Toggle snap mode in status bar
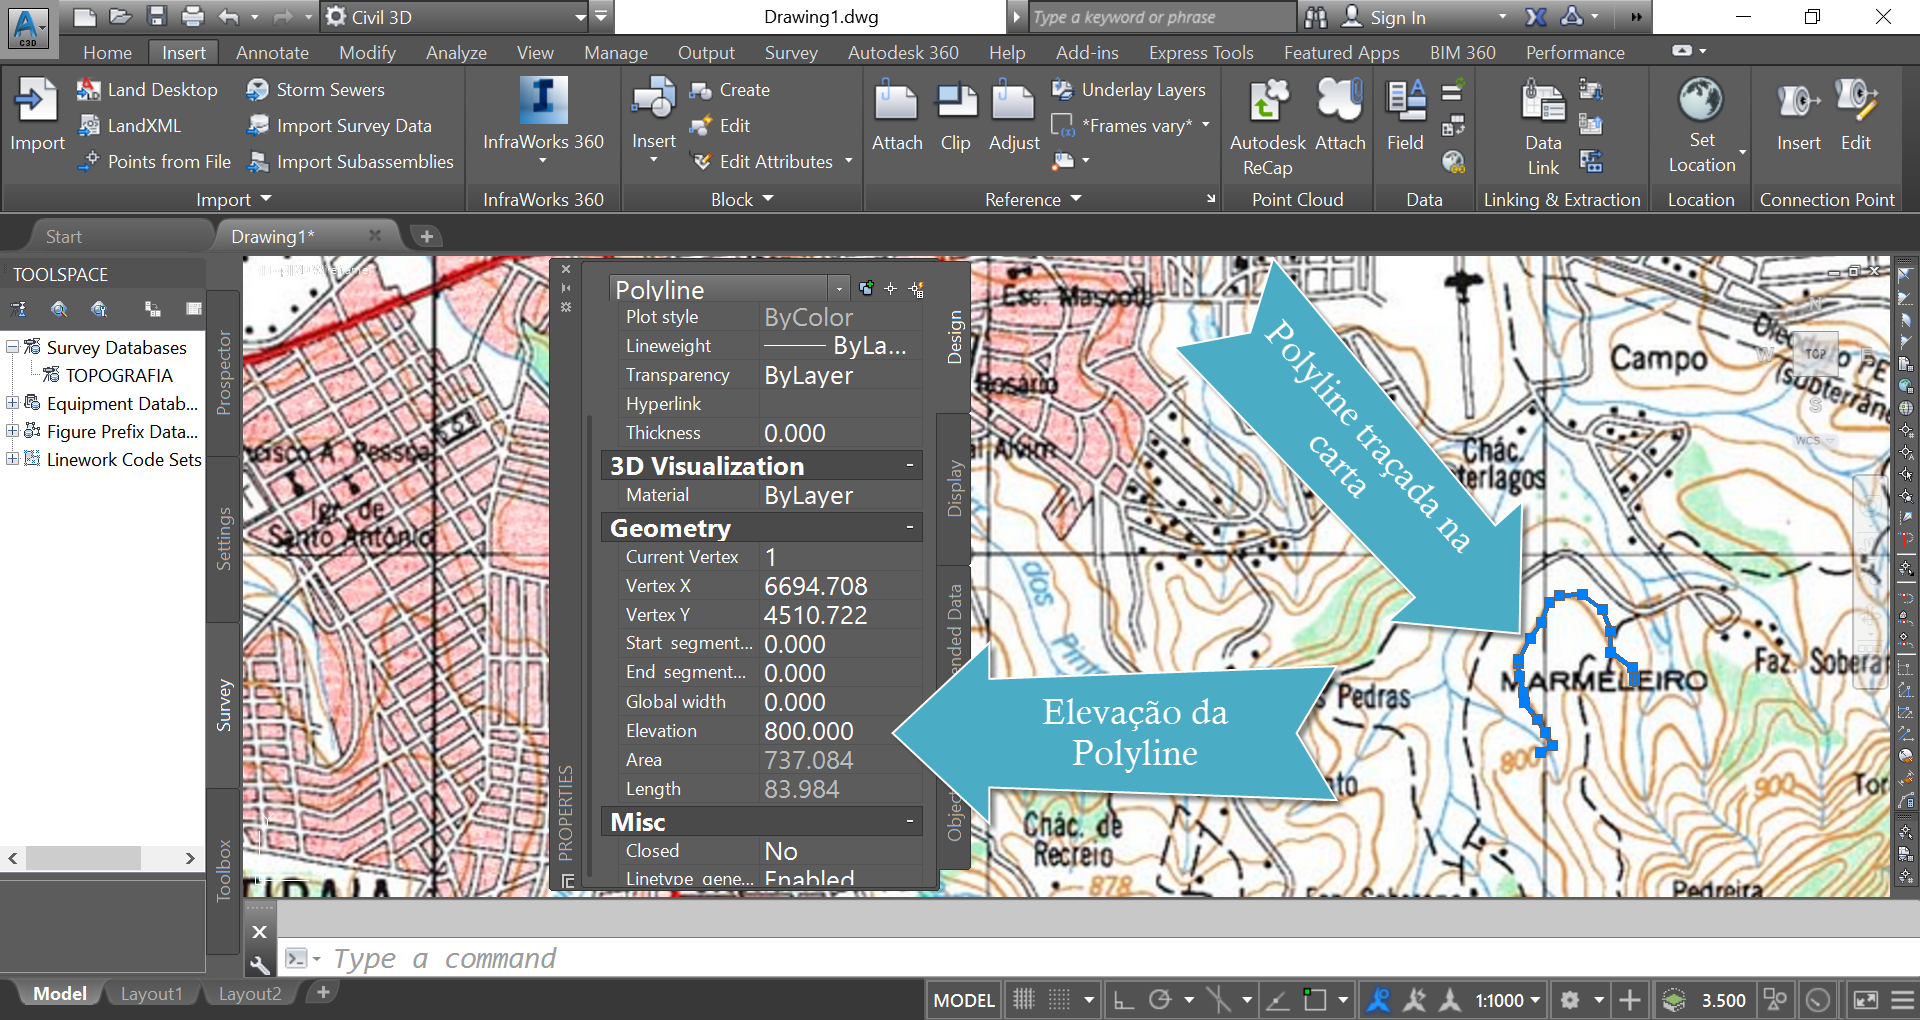The height and width of the screenshot is (1020, 1920). click(x=1060, y=1000)
